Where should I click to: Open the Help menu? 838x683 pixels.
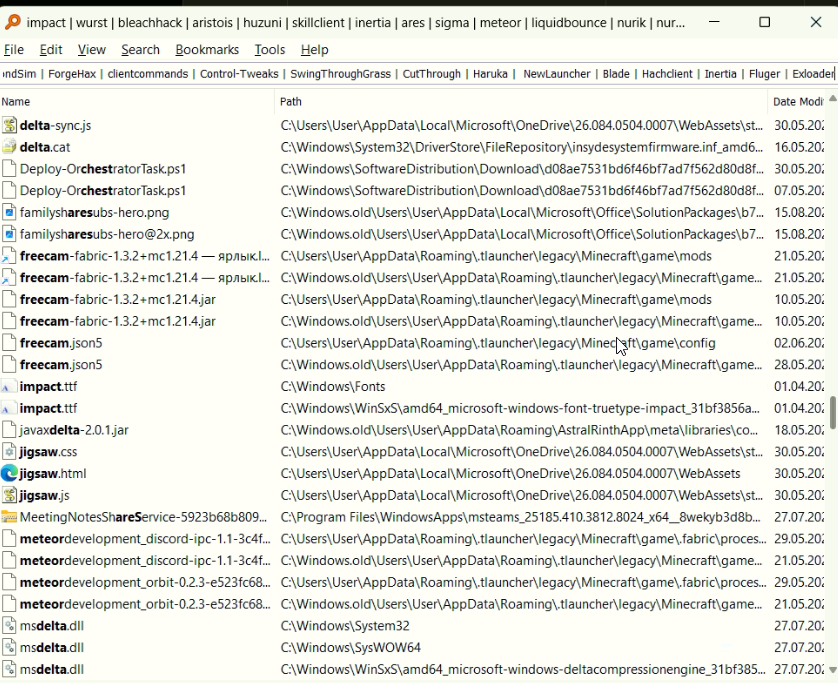click(314, 50)
